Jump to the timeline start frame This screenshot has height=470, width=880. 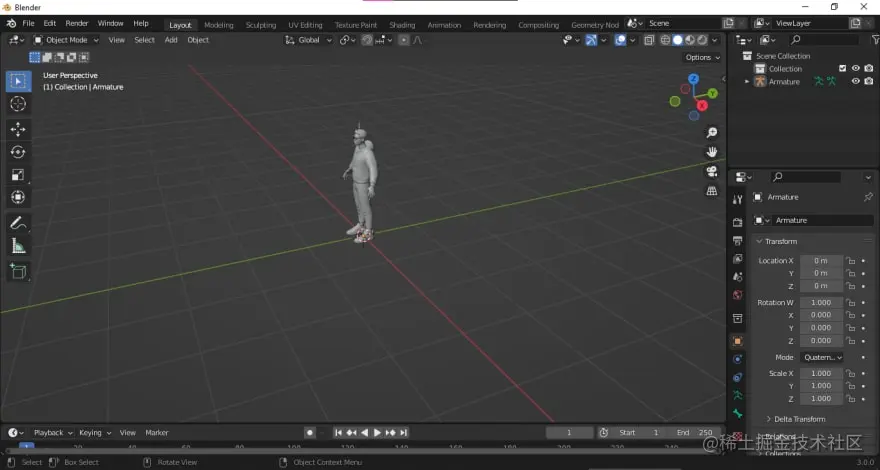(338, 433)
